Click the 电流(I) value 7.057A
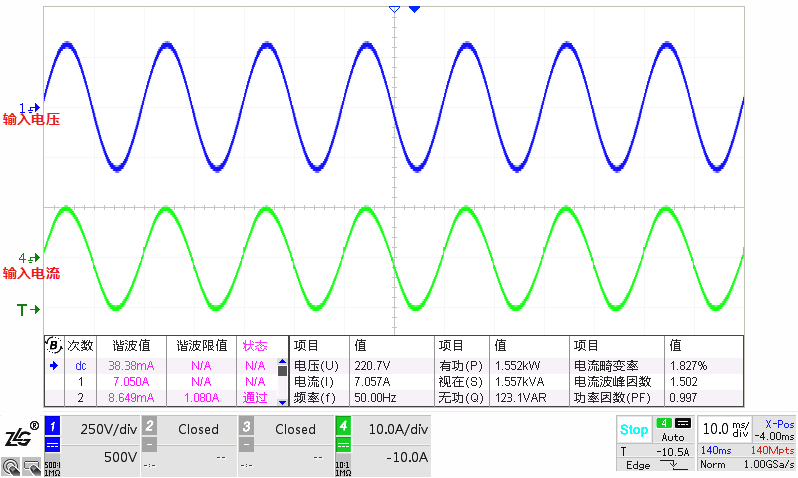798x478 pixels. pos(372,381)
